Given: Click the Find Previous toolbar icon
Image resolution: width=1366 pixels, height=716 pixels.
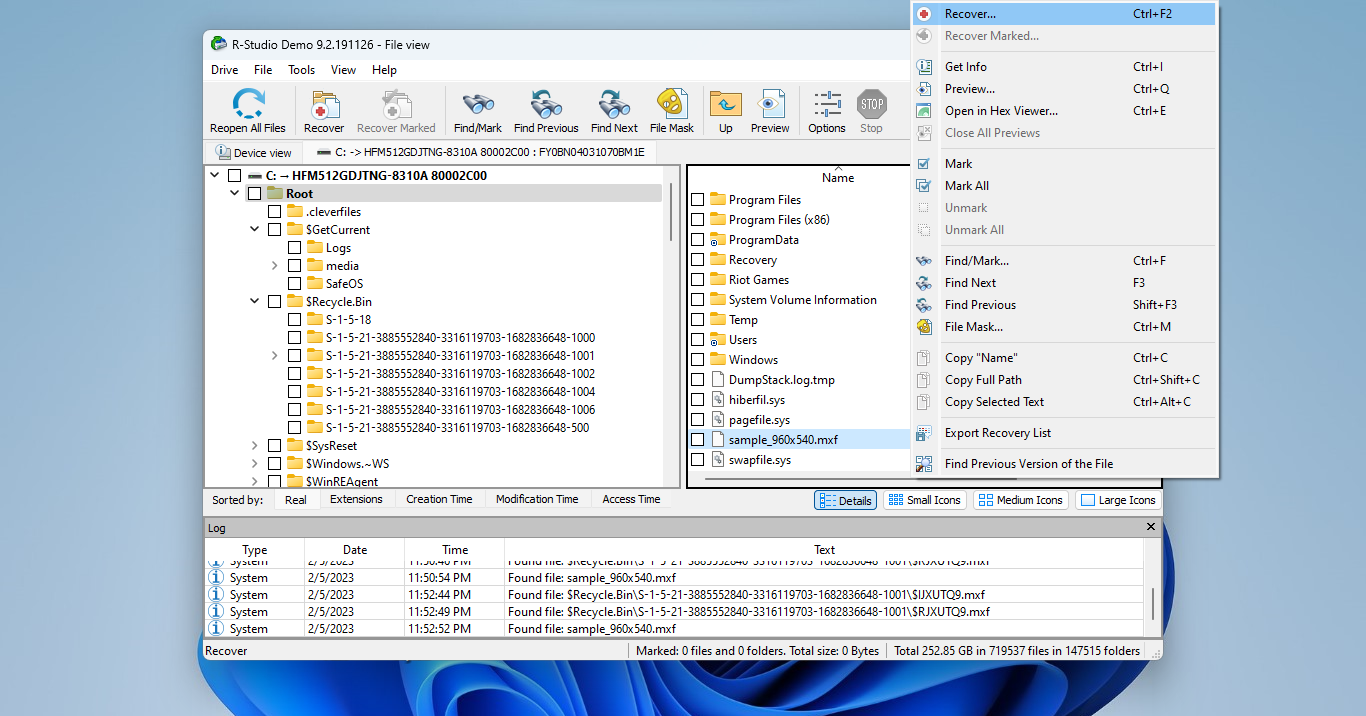Looking at the screenshot, I should (546, 104).
